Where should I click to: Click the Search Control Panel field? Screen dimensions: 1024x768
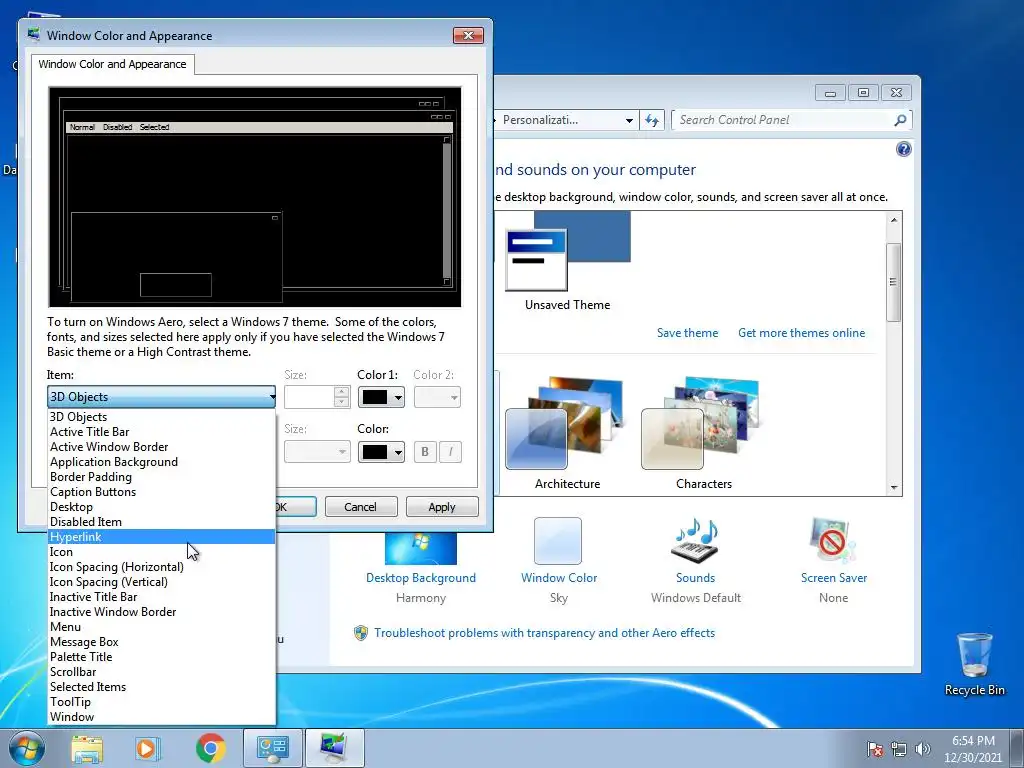coord(784,120)
